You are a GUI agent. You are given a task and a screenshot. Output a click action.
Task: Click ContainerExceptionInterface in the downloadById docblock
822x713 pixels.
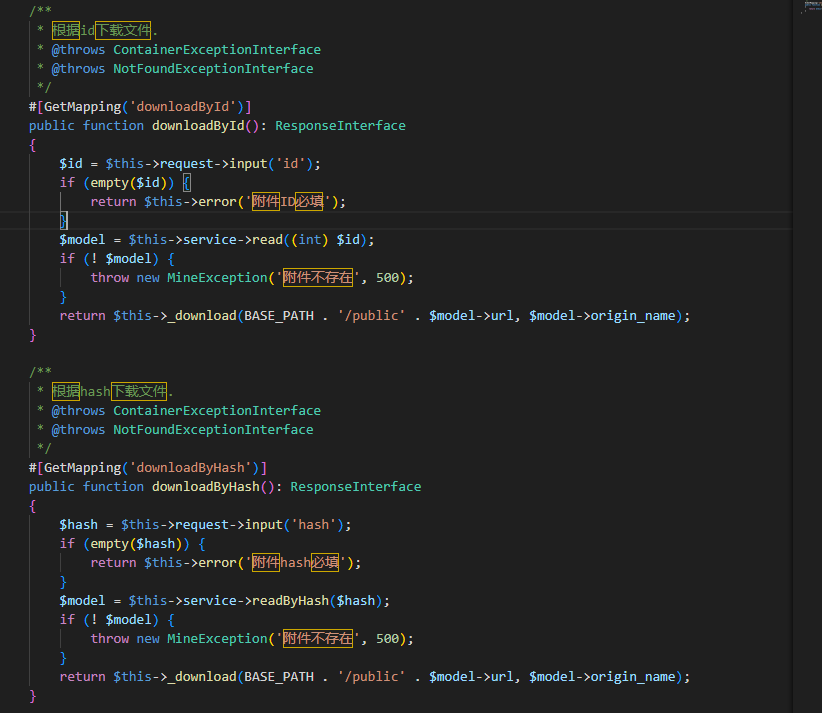pyautogui.click(x=217, y=49)
